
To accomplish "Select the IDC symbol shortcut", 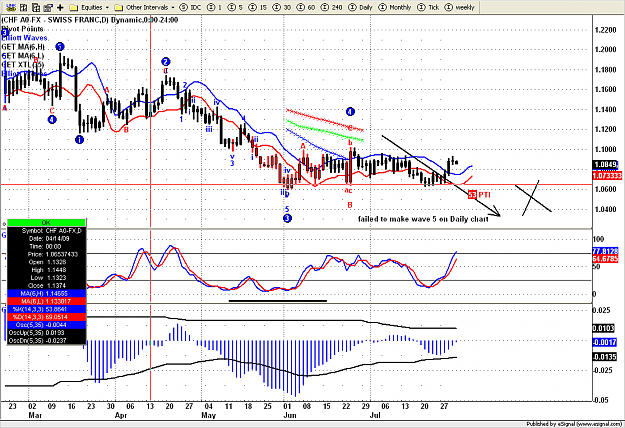I will point(191,7).
